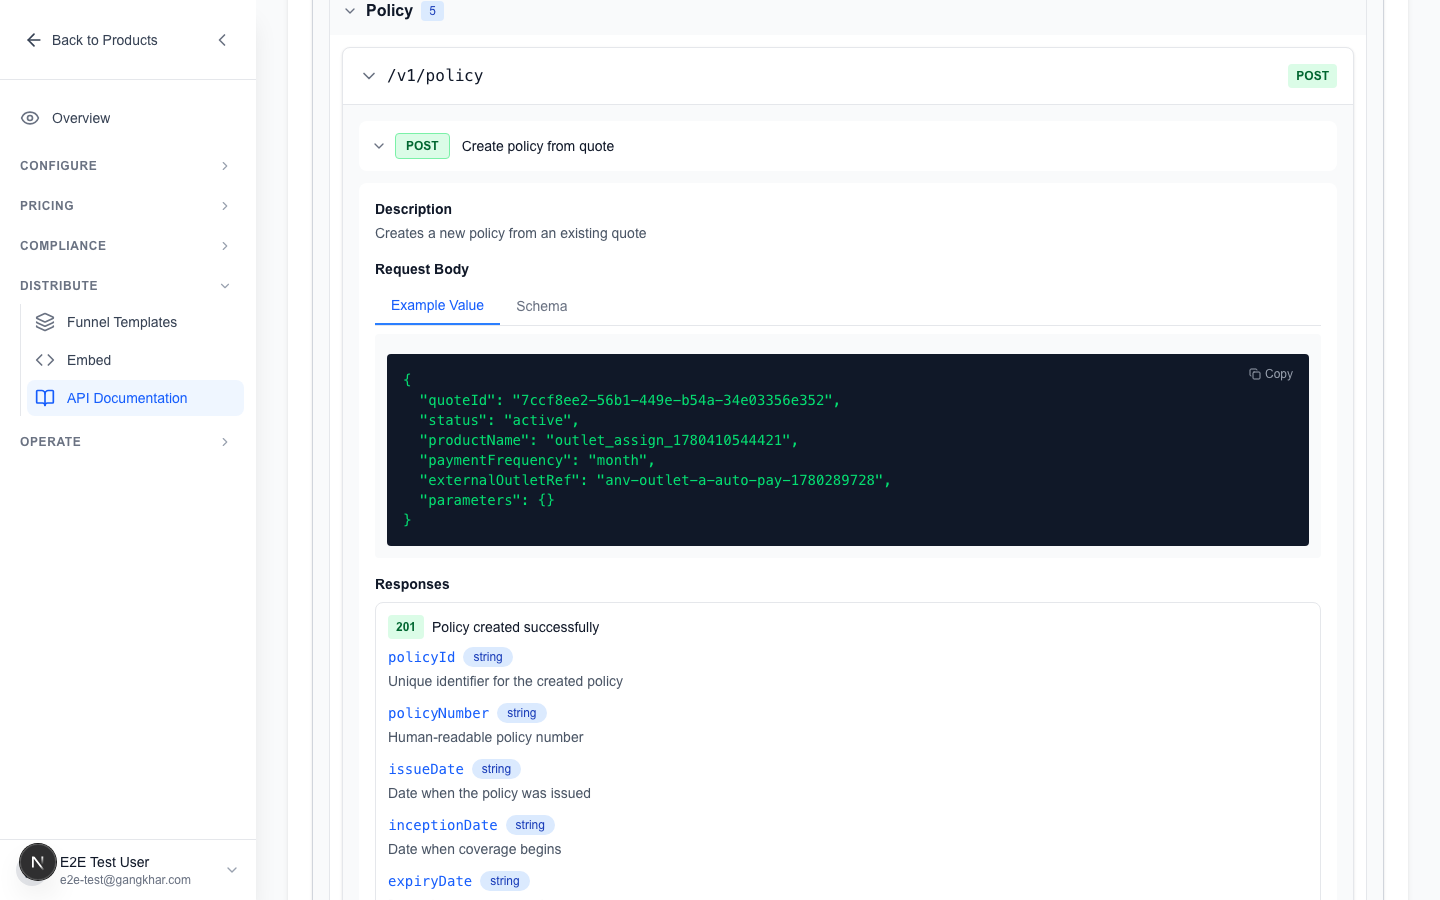Click Creates a new policy description text
The height and width of the screenshot is (900, 1440).
click(x=510, y=233)
